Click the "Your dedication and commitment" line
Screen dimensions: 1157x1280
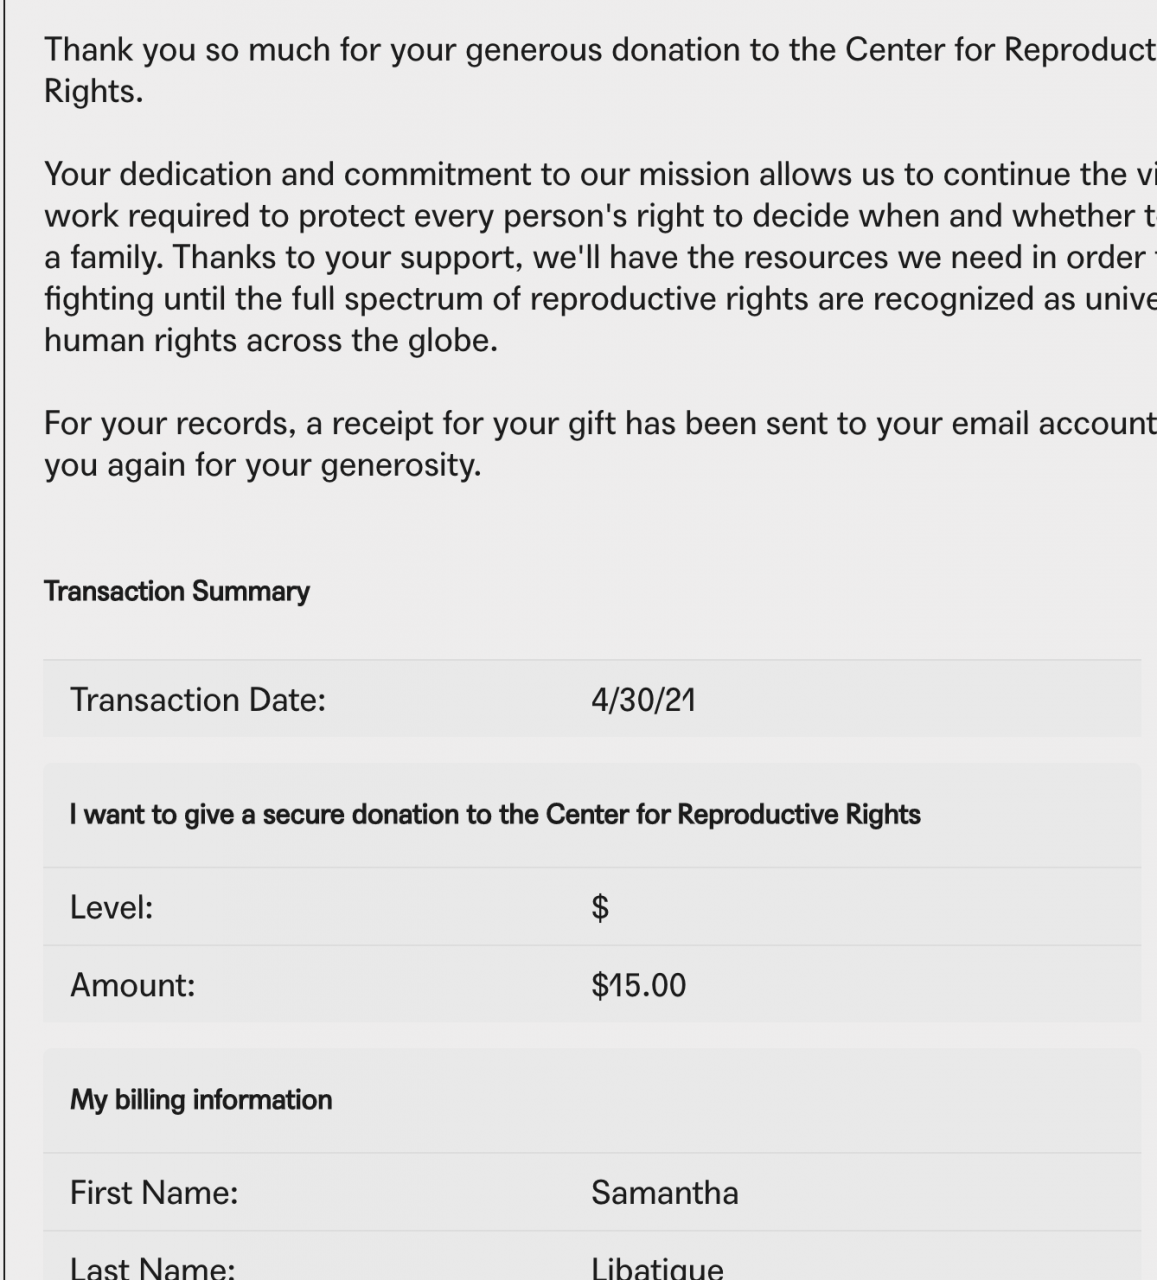point(600,175)
